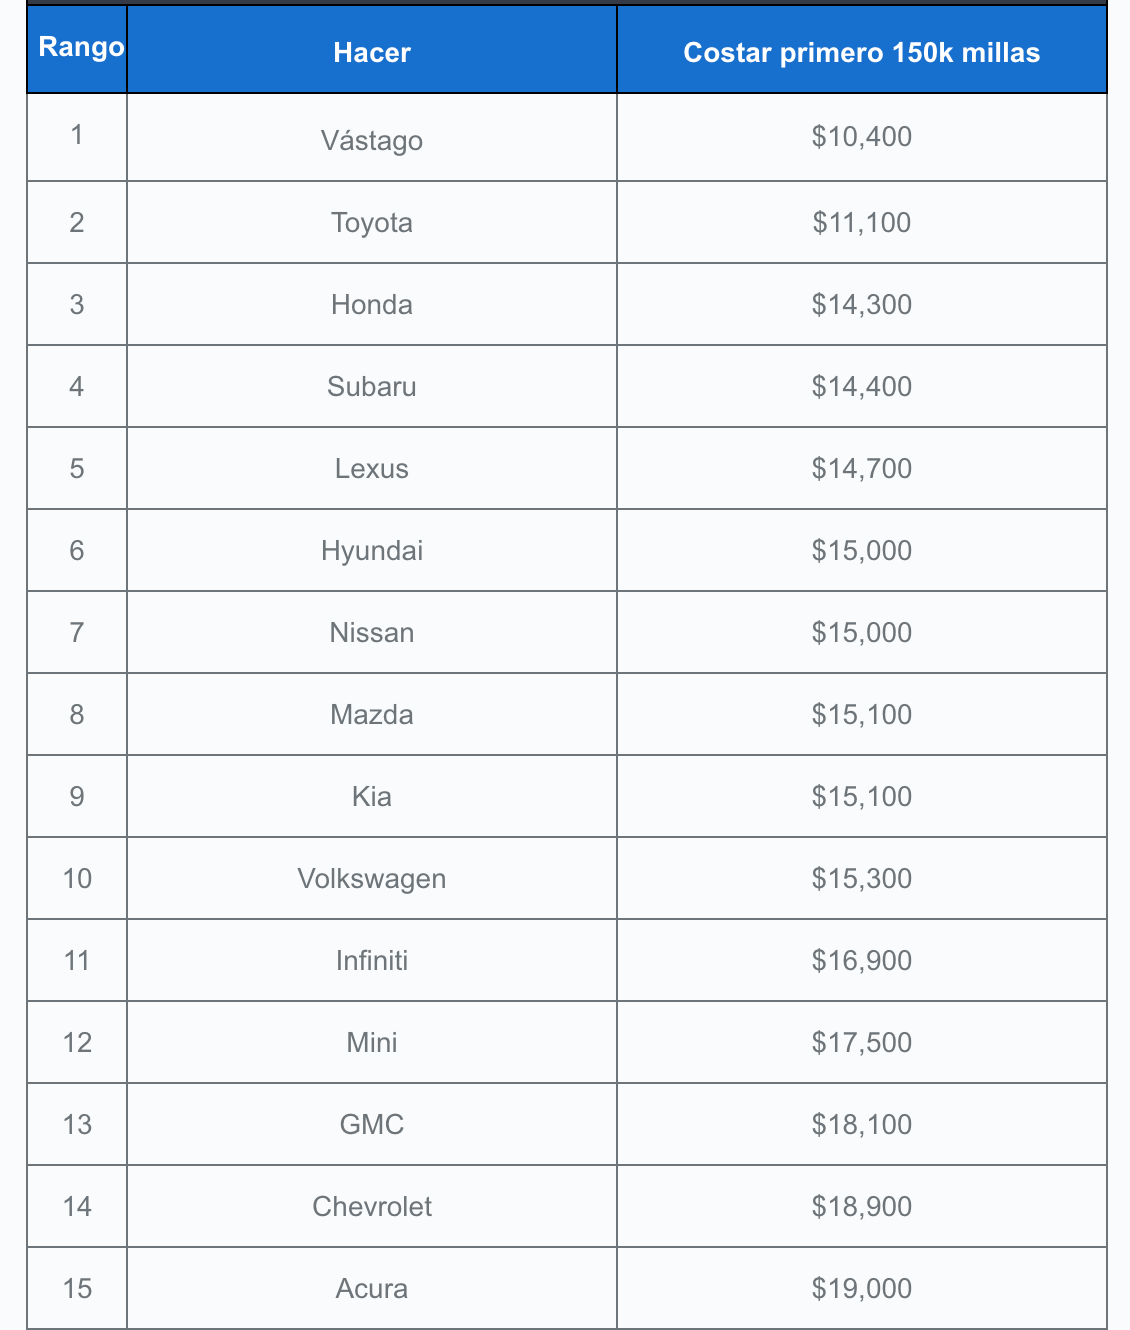The image size is (1130, 1330).
Task: Click the Mini make cell
Action: 372,1042
